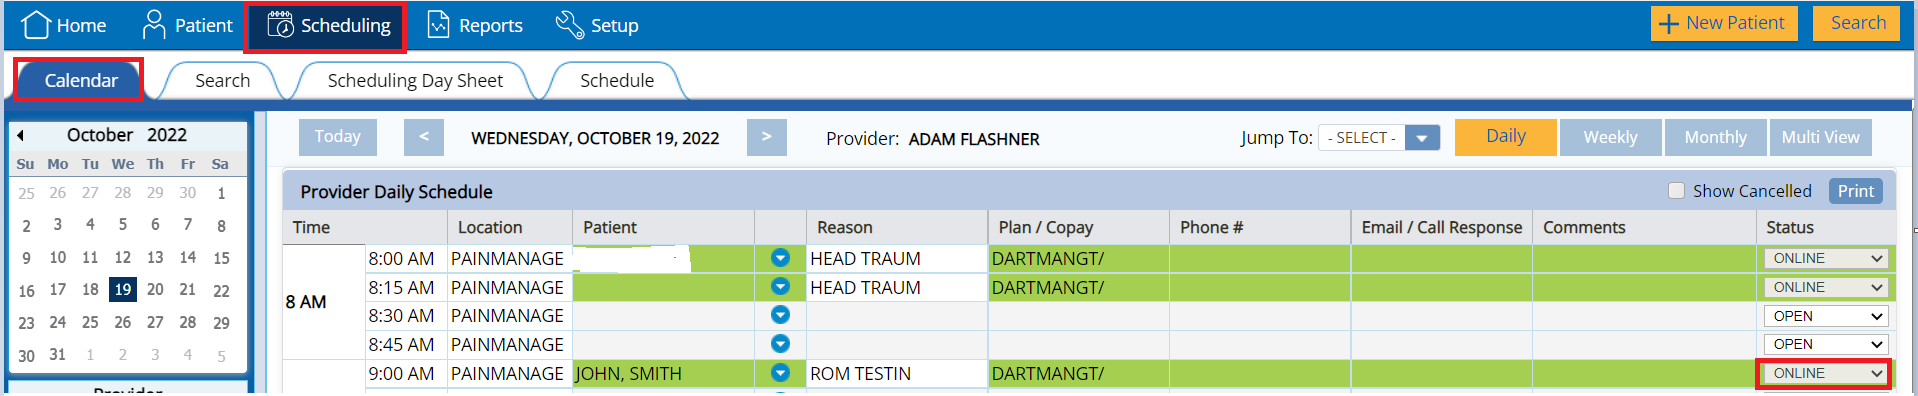Screen dimensions: 1918x396
Task: Open status dropdown for 8:30 AM slot
Action: (1826, 316)
